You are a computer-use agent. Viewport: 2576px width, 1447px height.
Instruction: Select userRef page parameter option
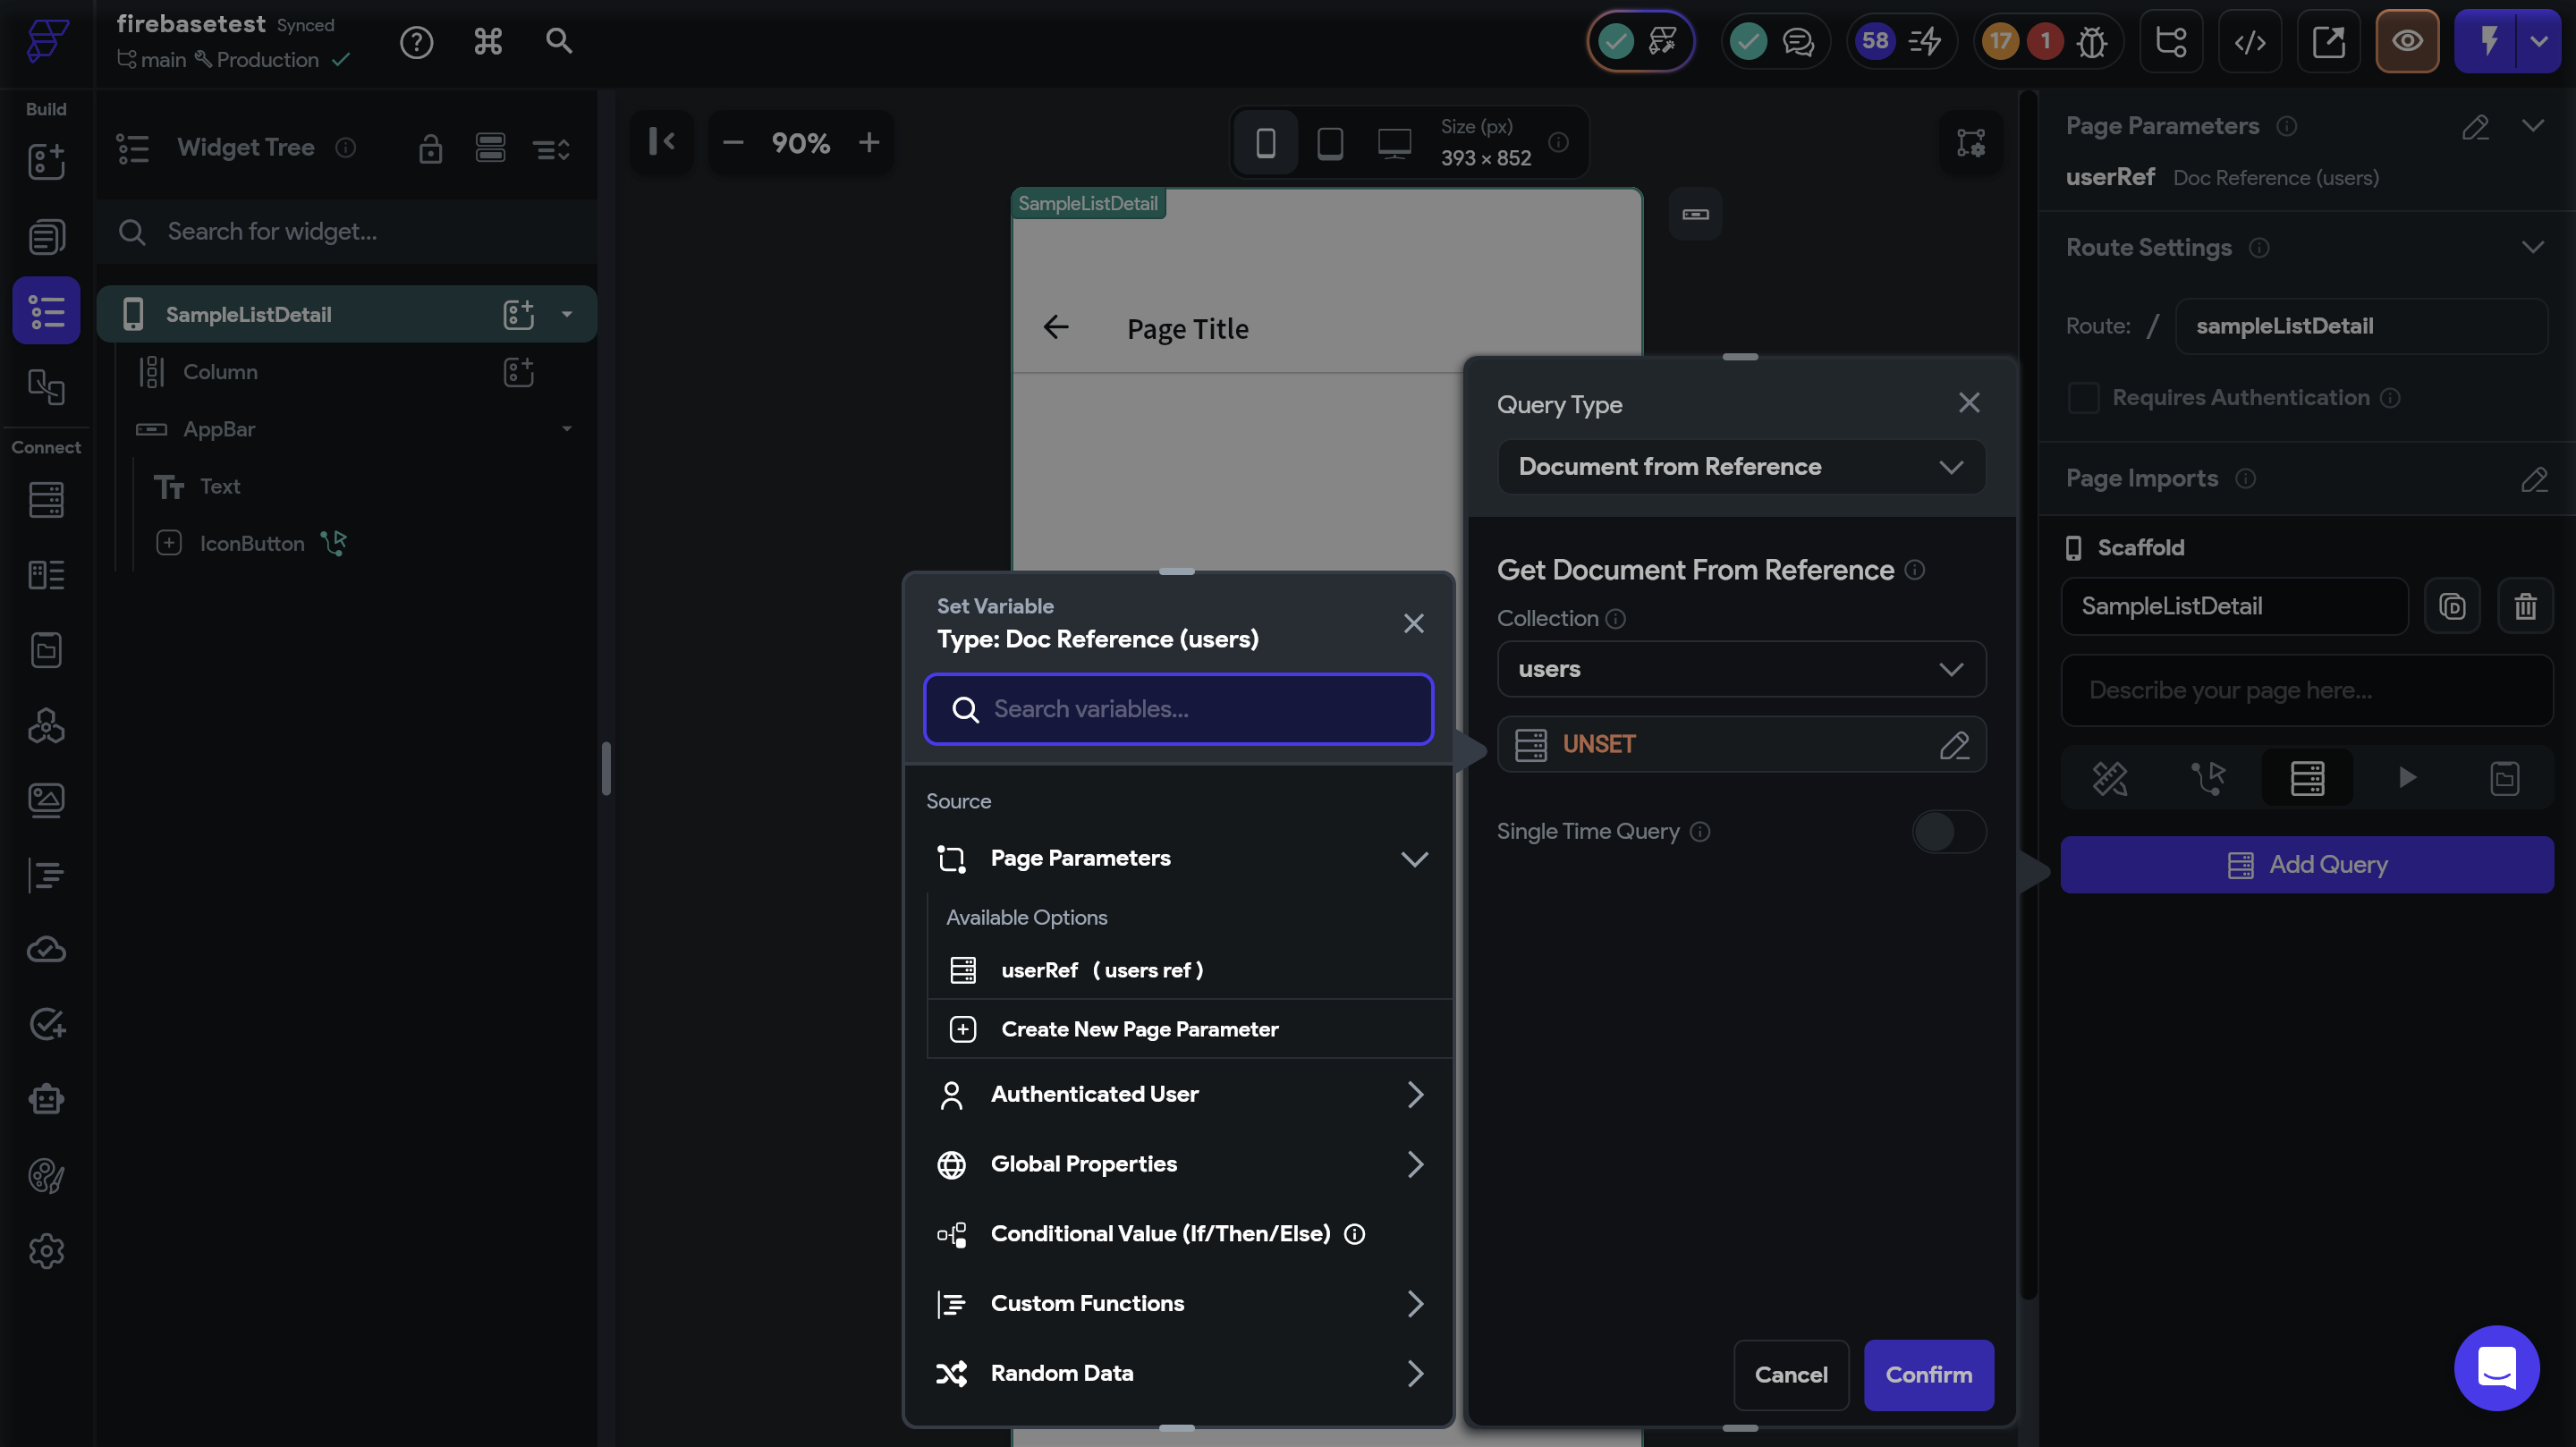[x=1101, y=970]
